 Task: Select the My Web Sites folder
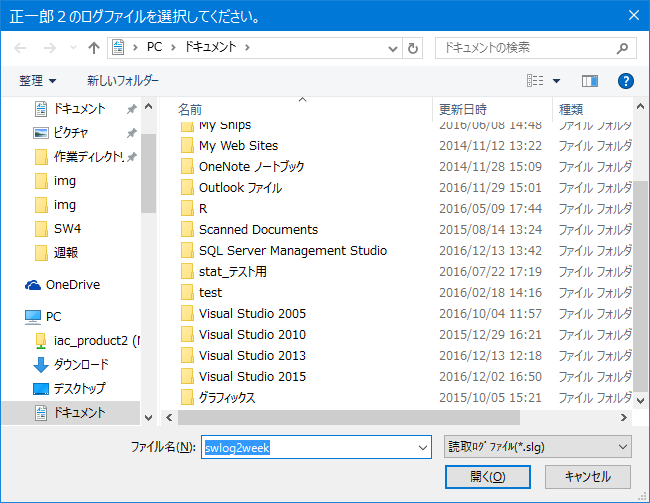coord(238,146)
